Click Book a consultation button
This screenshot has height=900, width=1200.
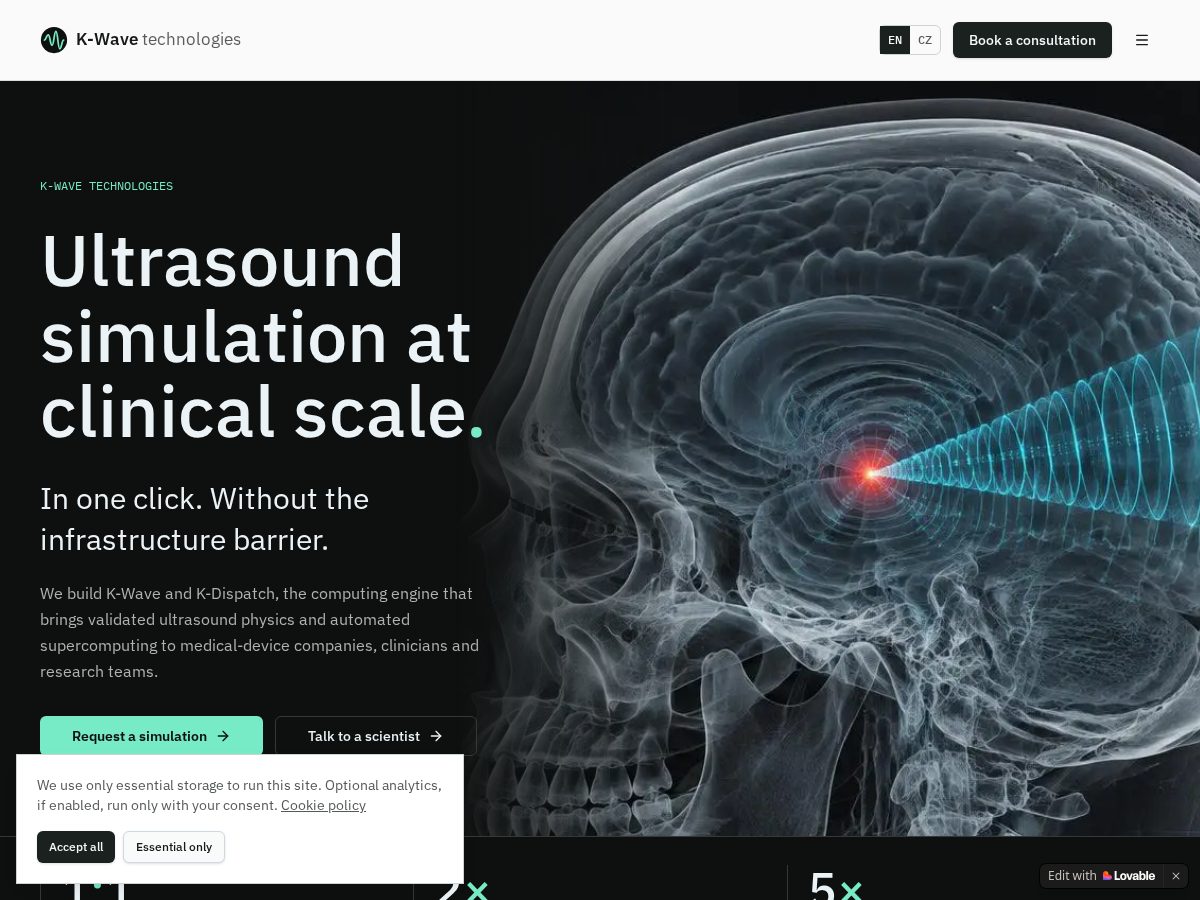point(1032,40)
